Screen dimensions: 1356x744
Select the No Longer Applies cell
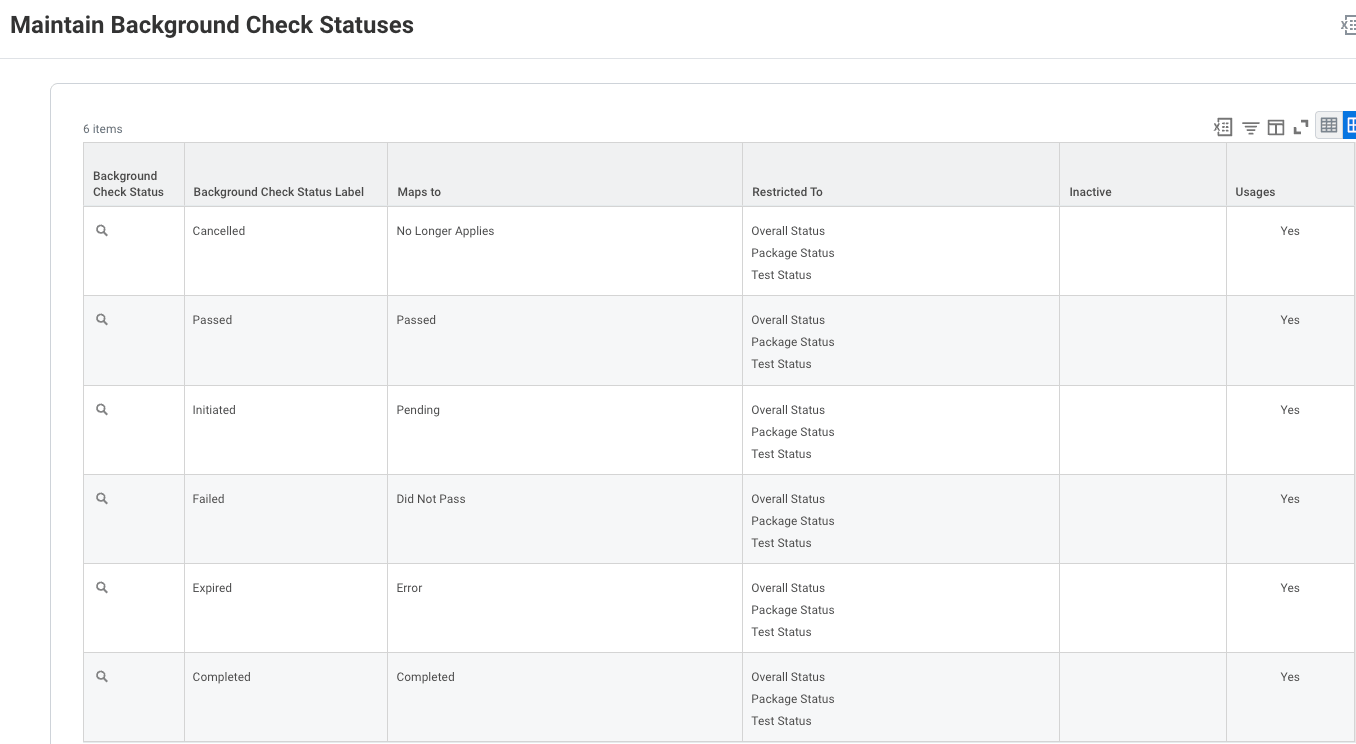445,231
